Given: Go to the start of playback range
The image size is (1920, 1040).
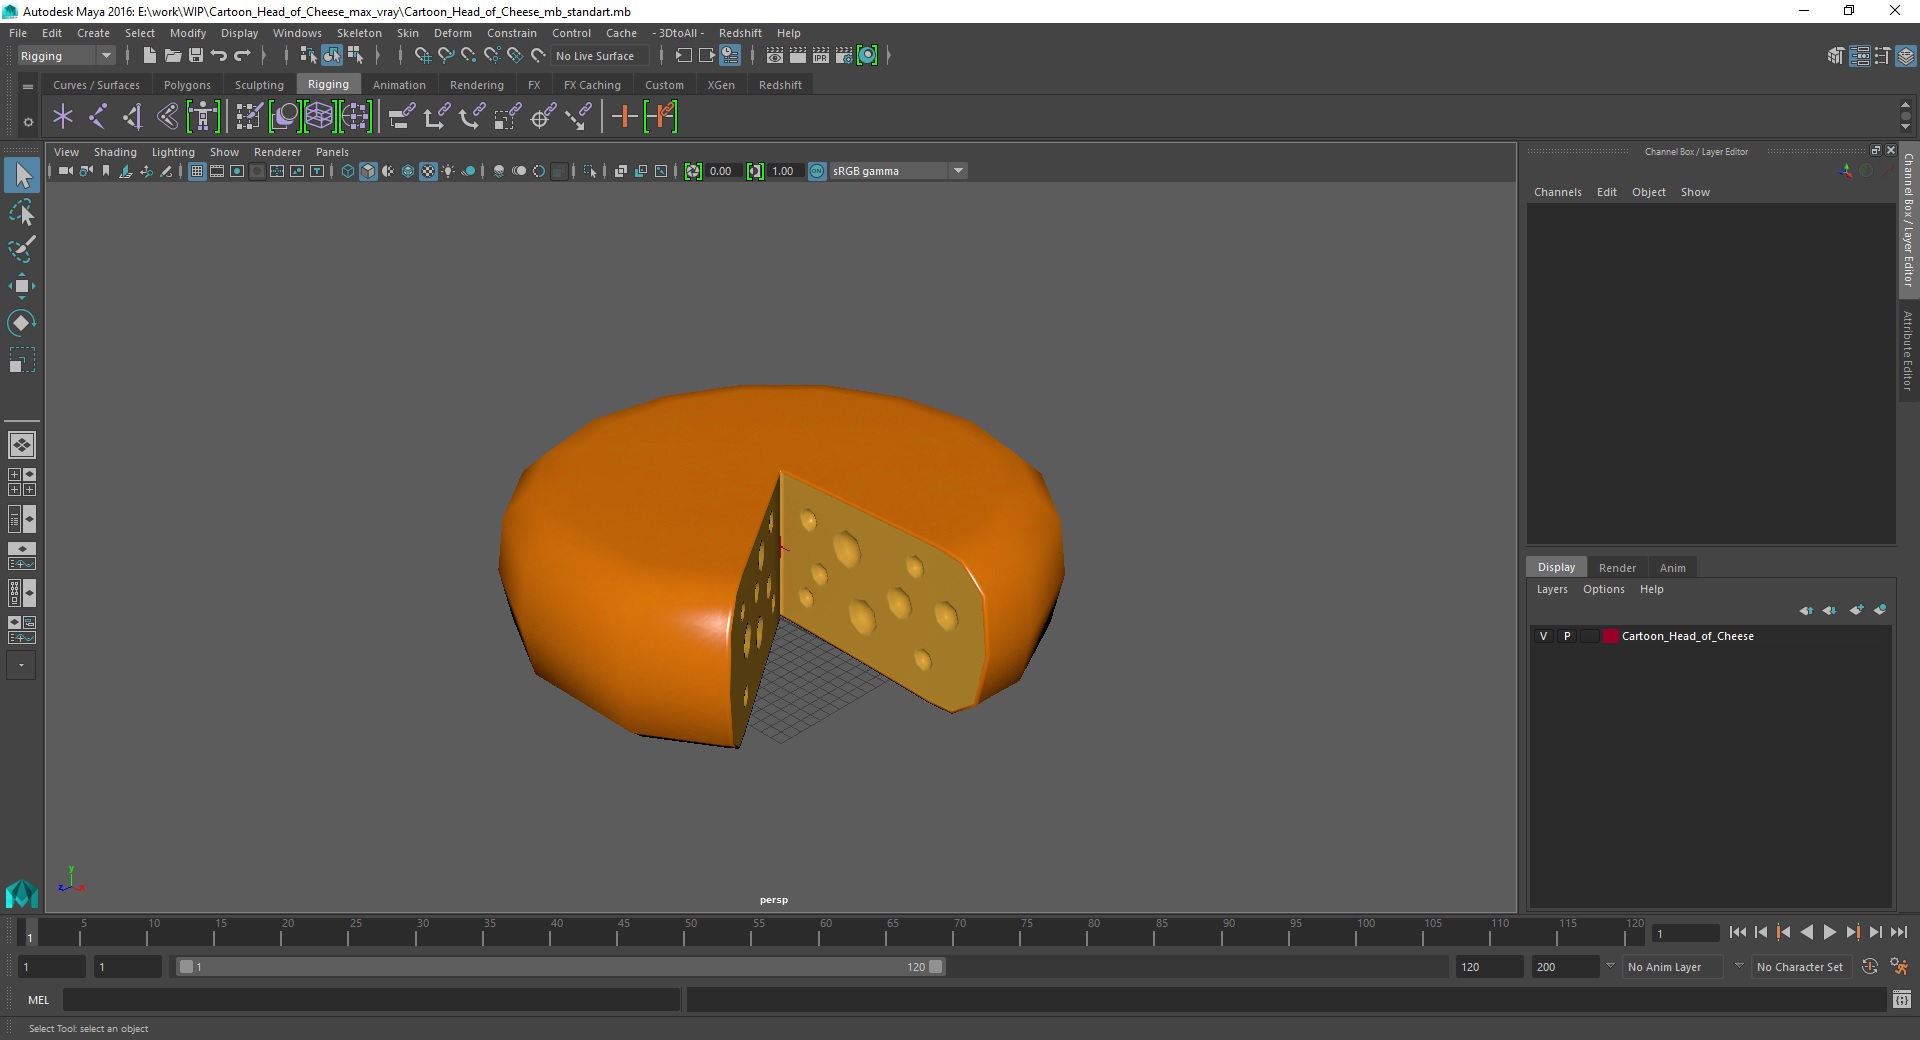Looking at the screenshot, I should click(1738, 932).
